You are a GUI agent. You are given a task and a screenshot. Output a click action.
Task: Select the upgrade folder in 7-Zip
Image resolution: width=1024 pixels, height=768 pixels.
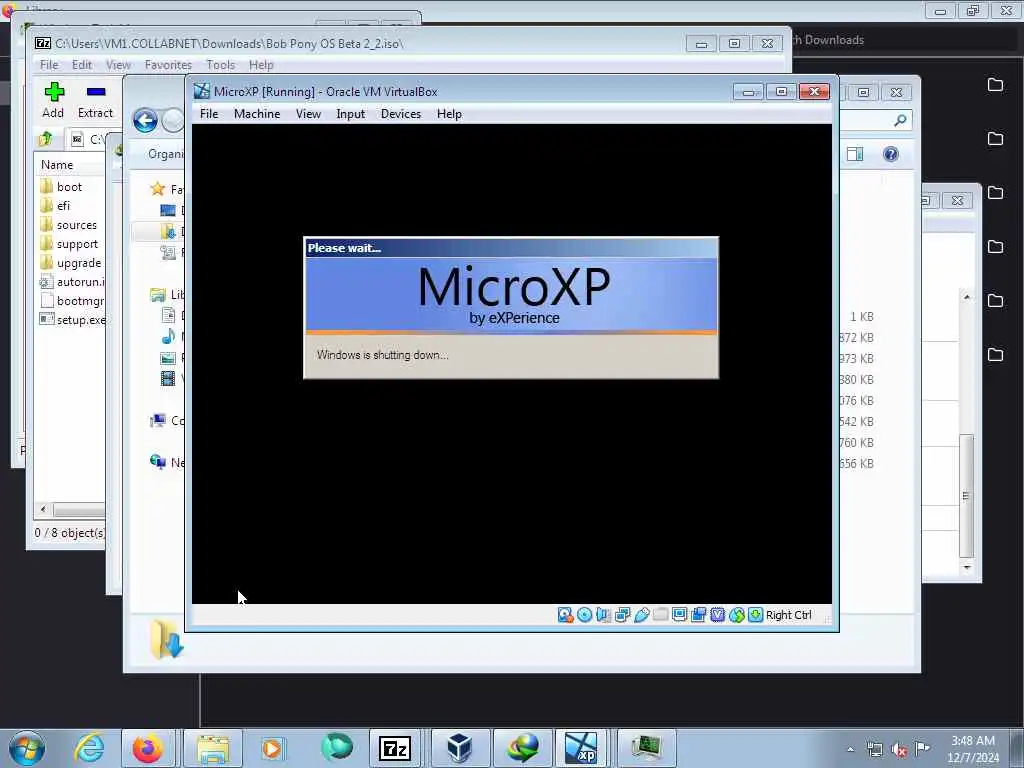(71, 263)
